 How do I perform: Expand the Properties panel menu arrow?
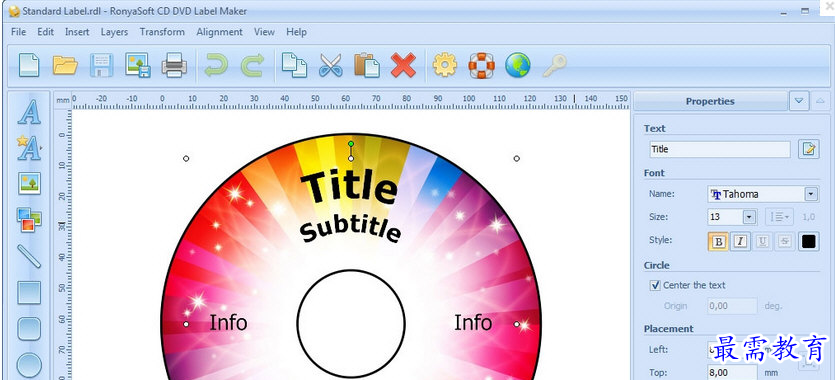799,101
